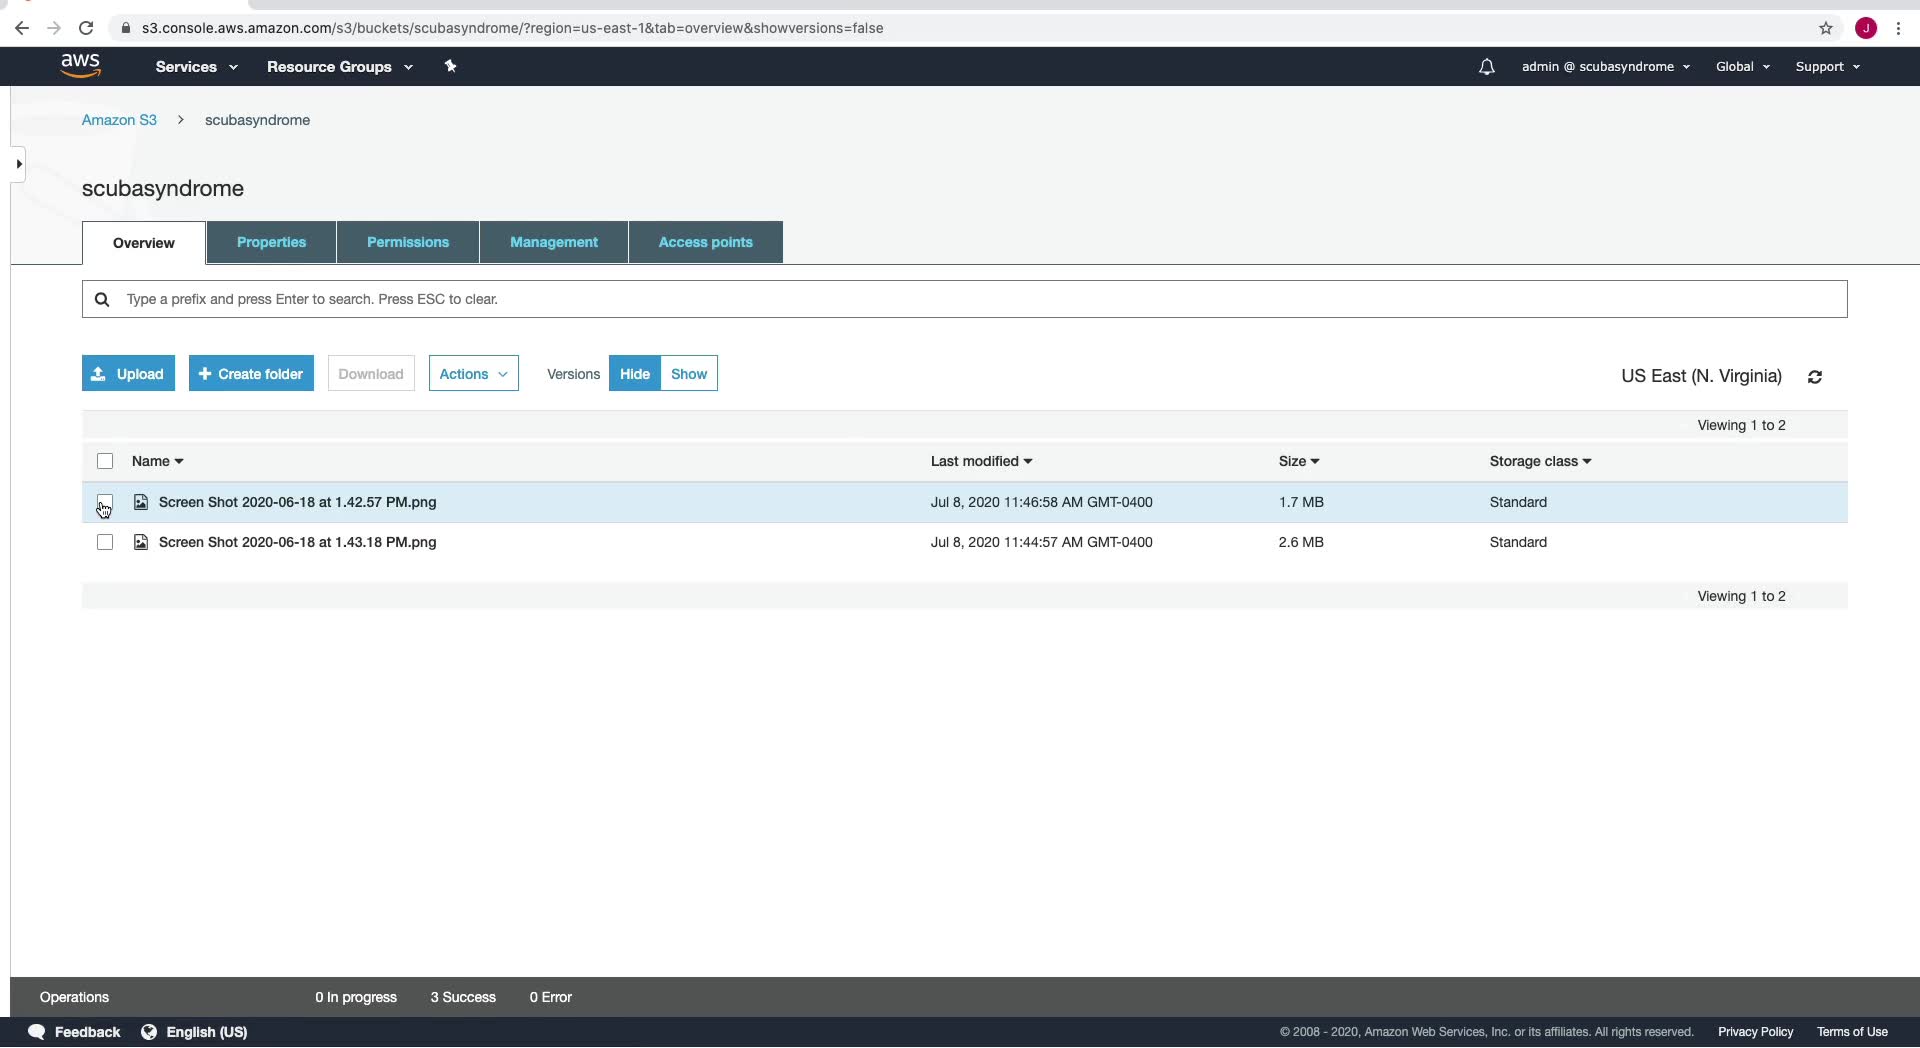
Task: Click the browser address bar URL
Action: (x=512, y=28)
